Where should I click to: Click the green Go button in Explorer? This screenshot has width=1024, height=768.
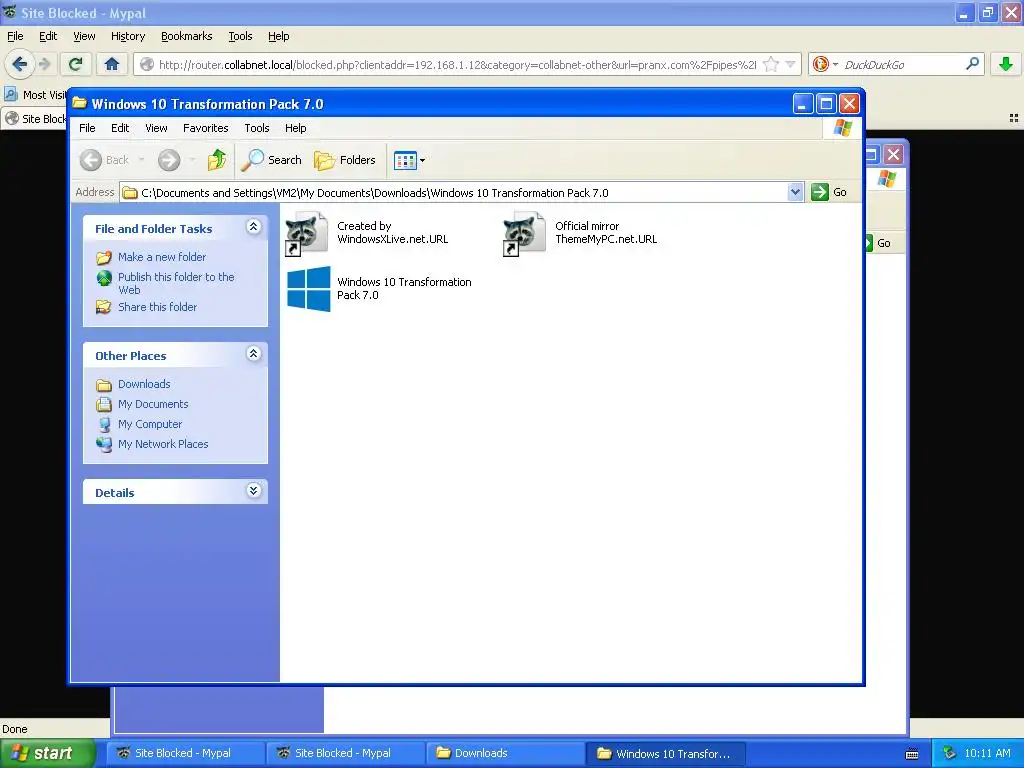829,192
